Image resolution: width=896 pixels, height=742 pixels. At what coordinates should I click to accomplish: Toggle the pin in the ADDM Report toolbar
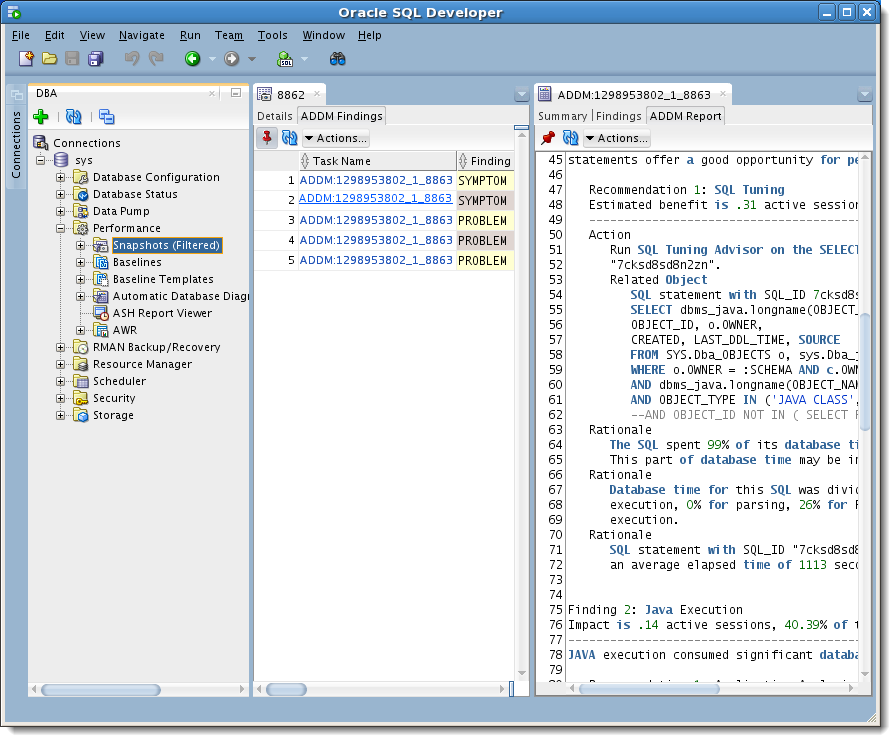pyautogui.click(x=547, y=138)
